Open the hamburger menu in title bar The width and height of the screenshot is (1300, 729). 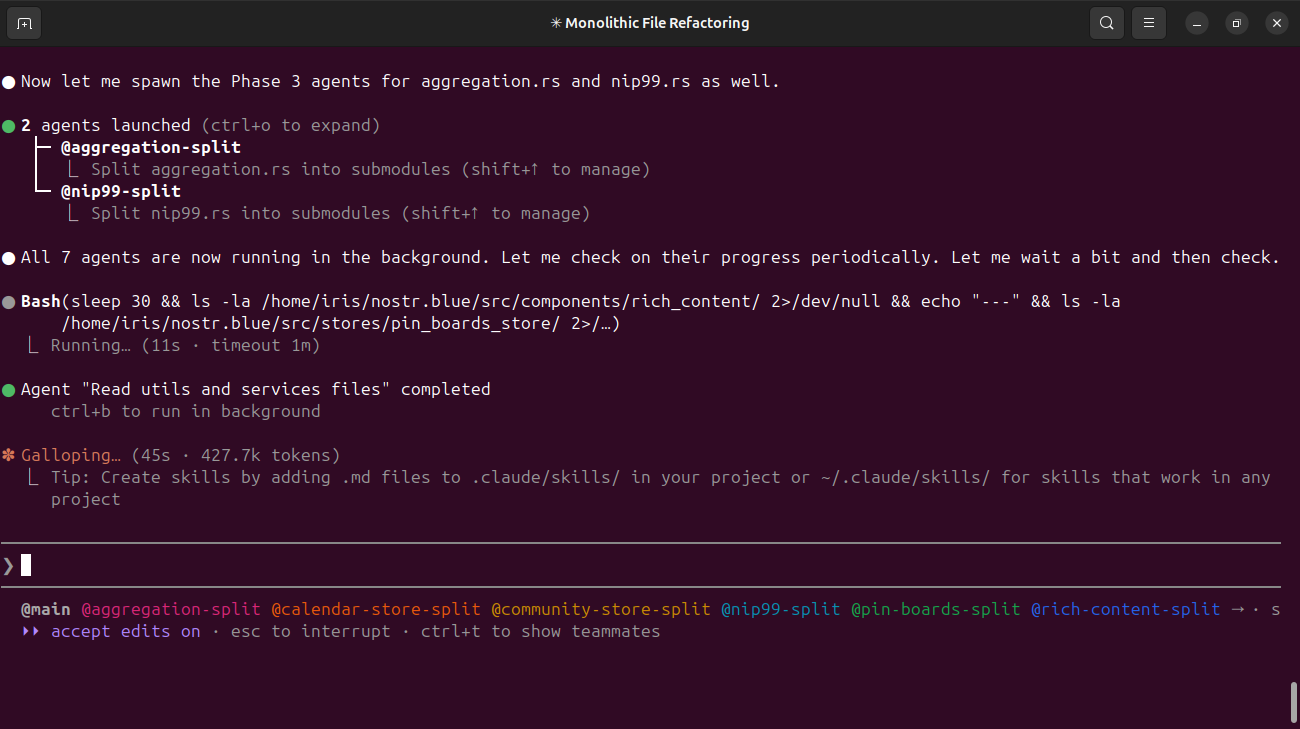1149,23
